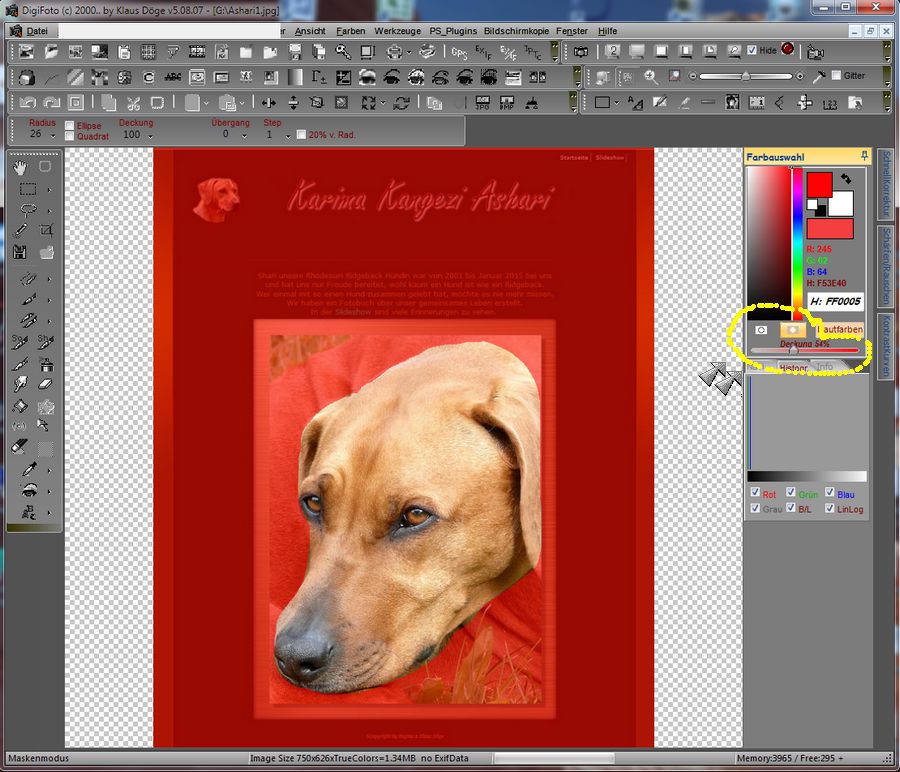Expand the Deckung value dropdown
This screenshot has width=900, height=772.
point(151,135)
